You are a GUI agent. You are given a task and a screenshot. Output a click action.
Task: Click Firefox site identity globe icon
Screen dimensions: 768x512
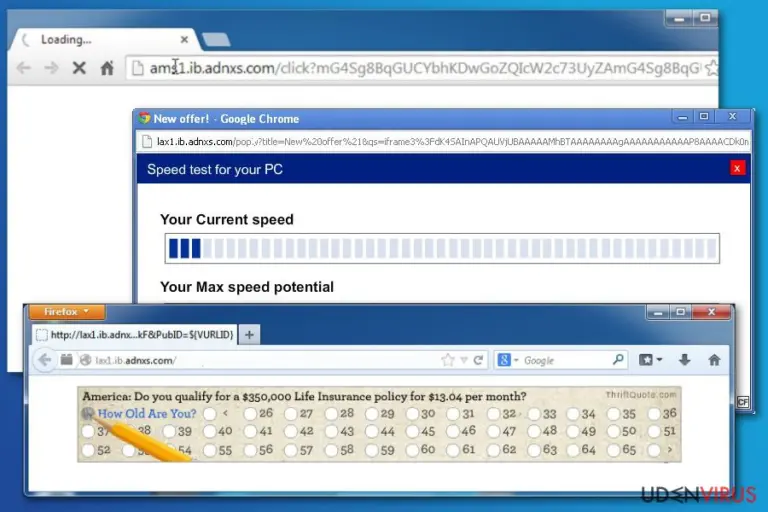[x=86, y=360]
